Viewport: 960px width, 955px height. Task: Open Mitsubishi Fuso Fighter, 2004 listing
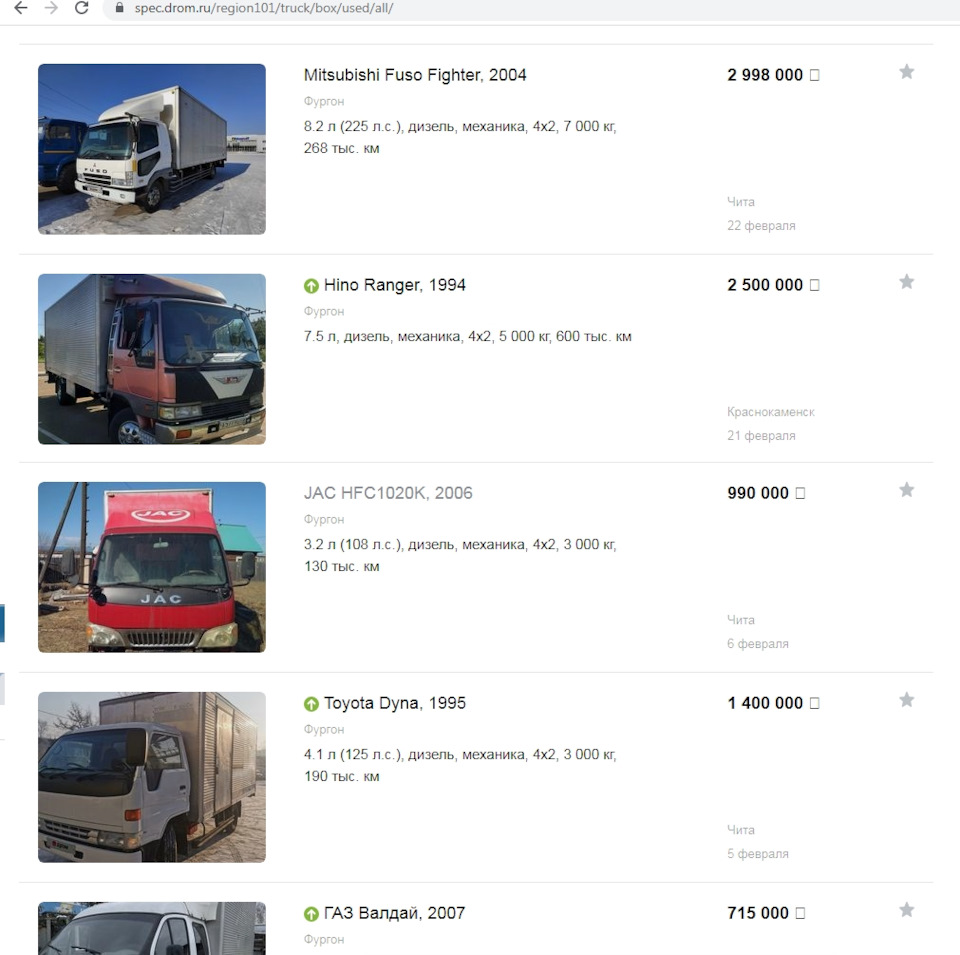point(415,75)
